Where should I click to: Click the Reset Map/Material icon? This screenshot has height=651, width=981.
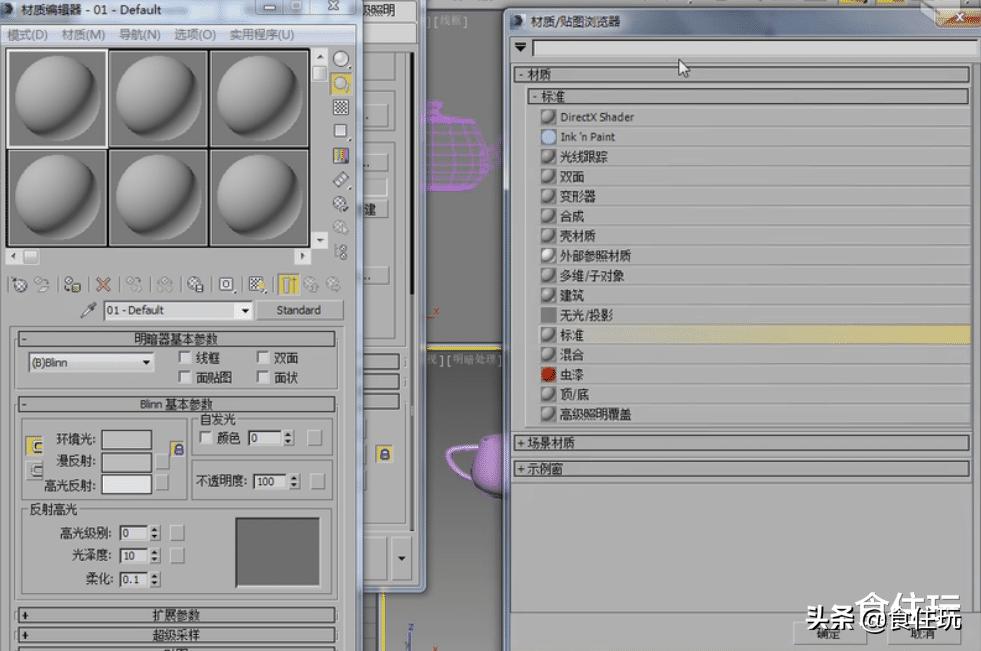[x=103, y=285]
